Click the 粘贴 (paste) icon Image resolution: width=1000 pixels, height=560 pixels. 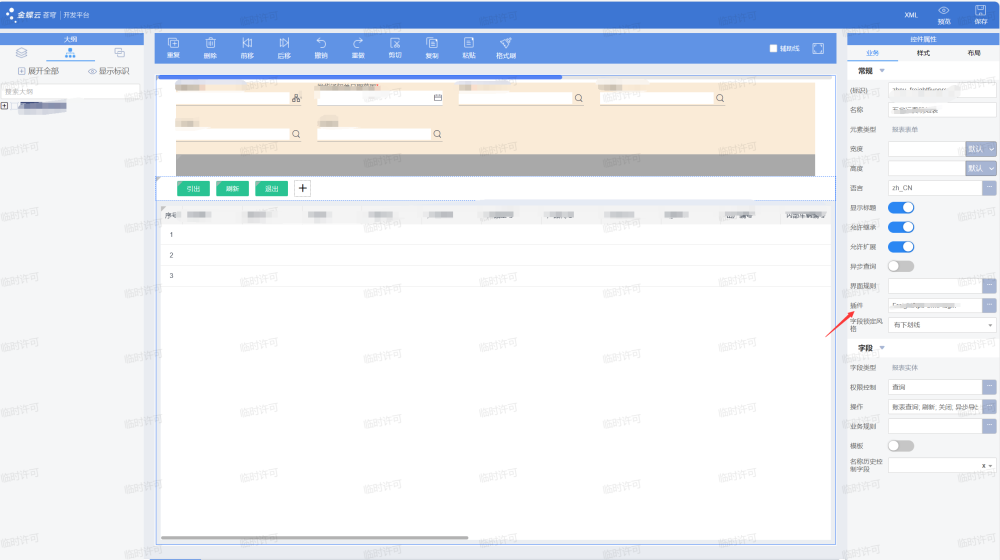pos(469,43)
